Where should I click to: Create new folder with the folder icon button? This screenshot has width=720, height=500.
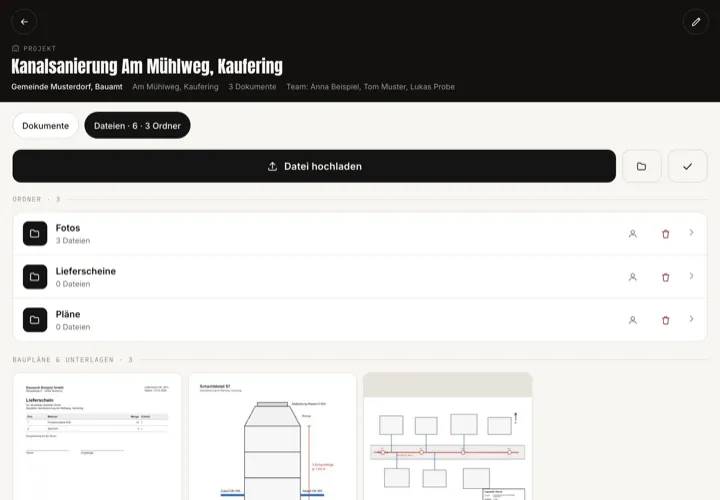641,166
